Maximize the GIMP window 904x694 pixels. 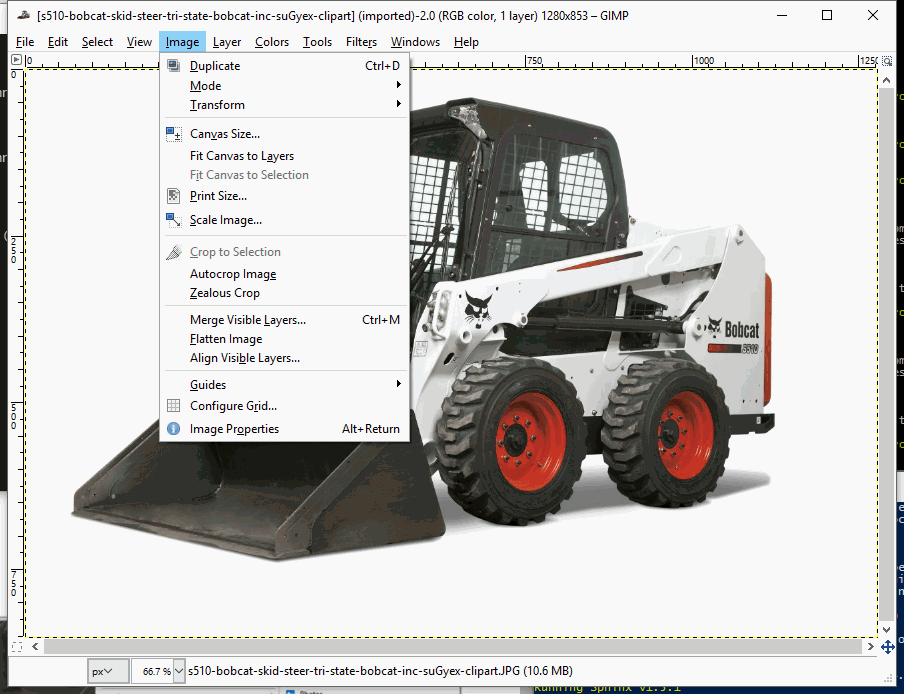click(827, 16)
